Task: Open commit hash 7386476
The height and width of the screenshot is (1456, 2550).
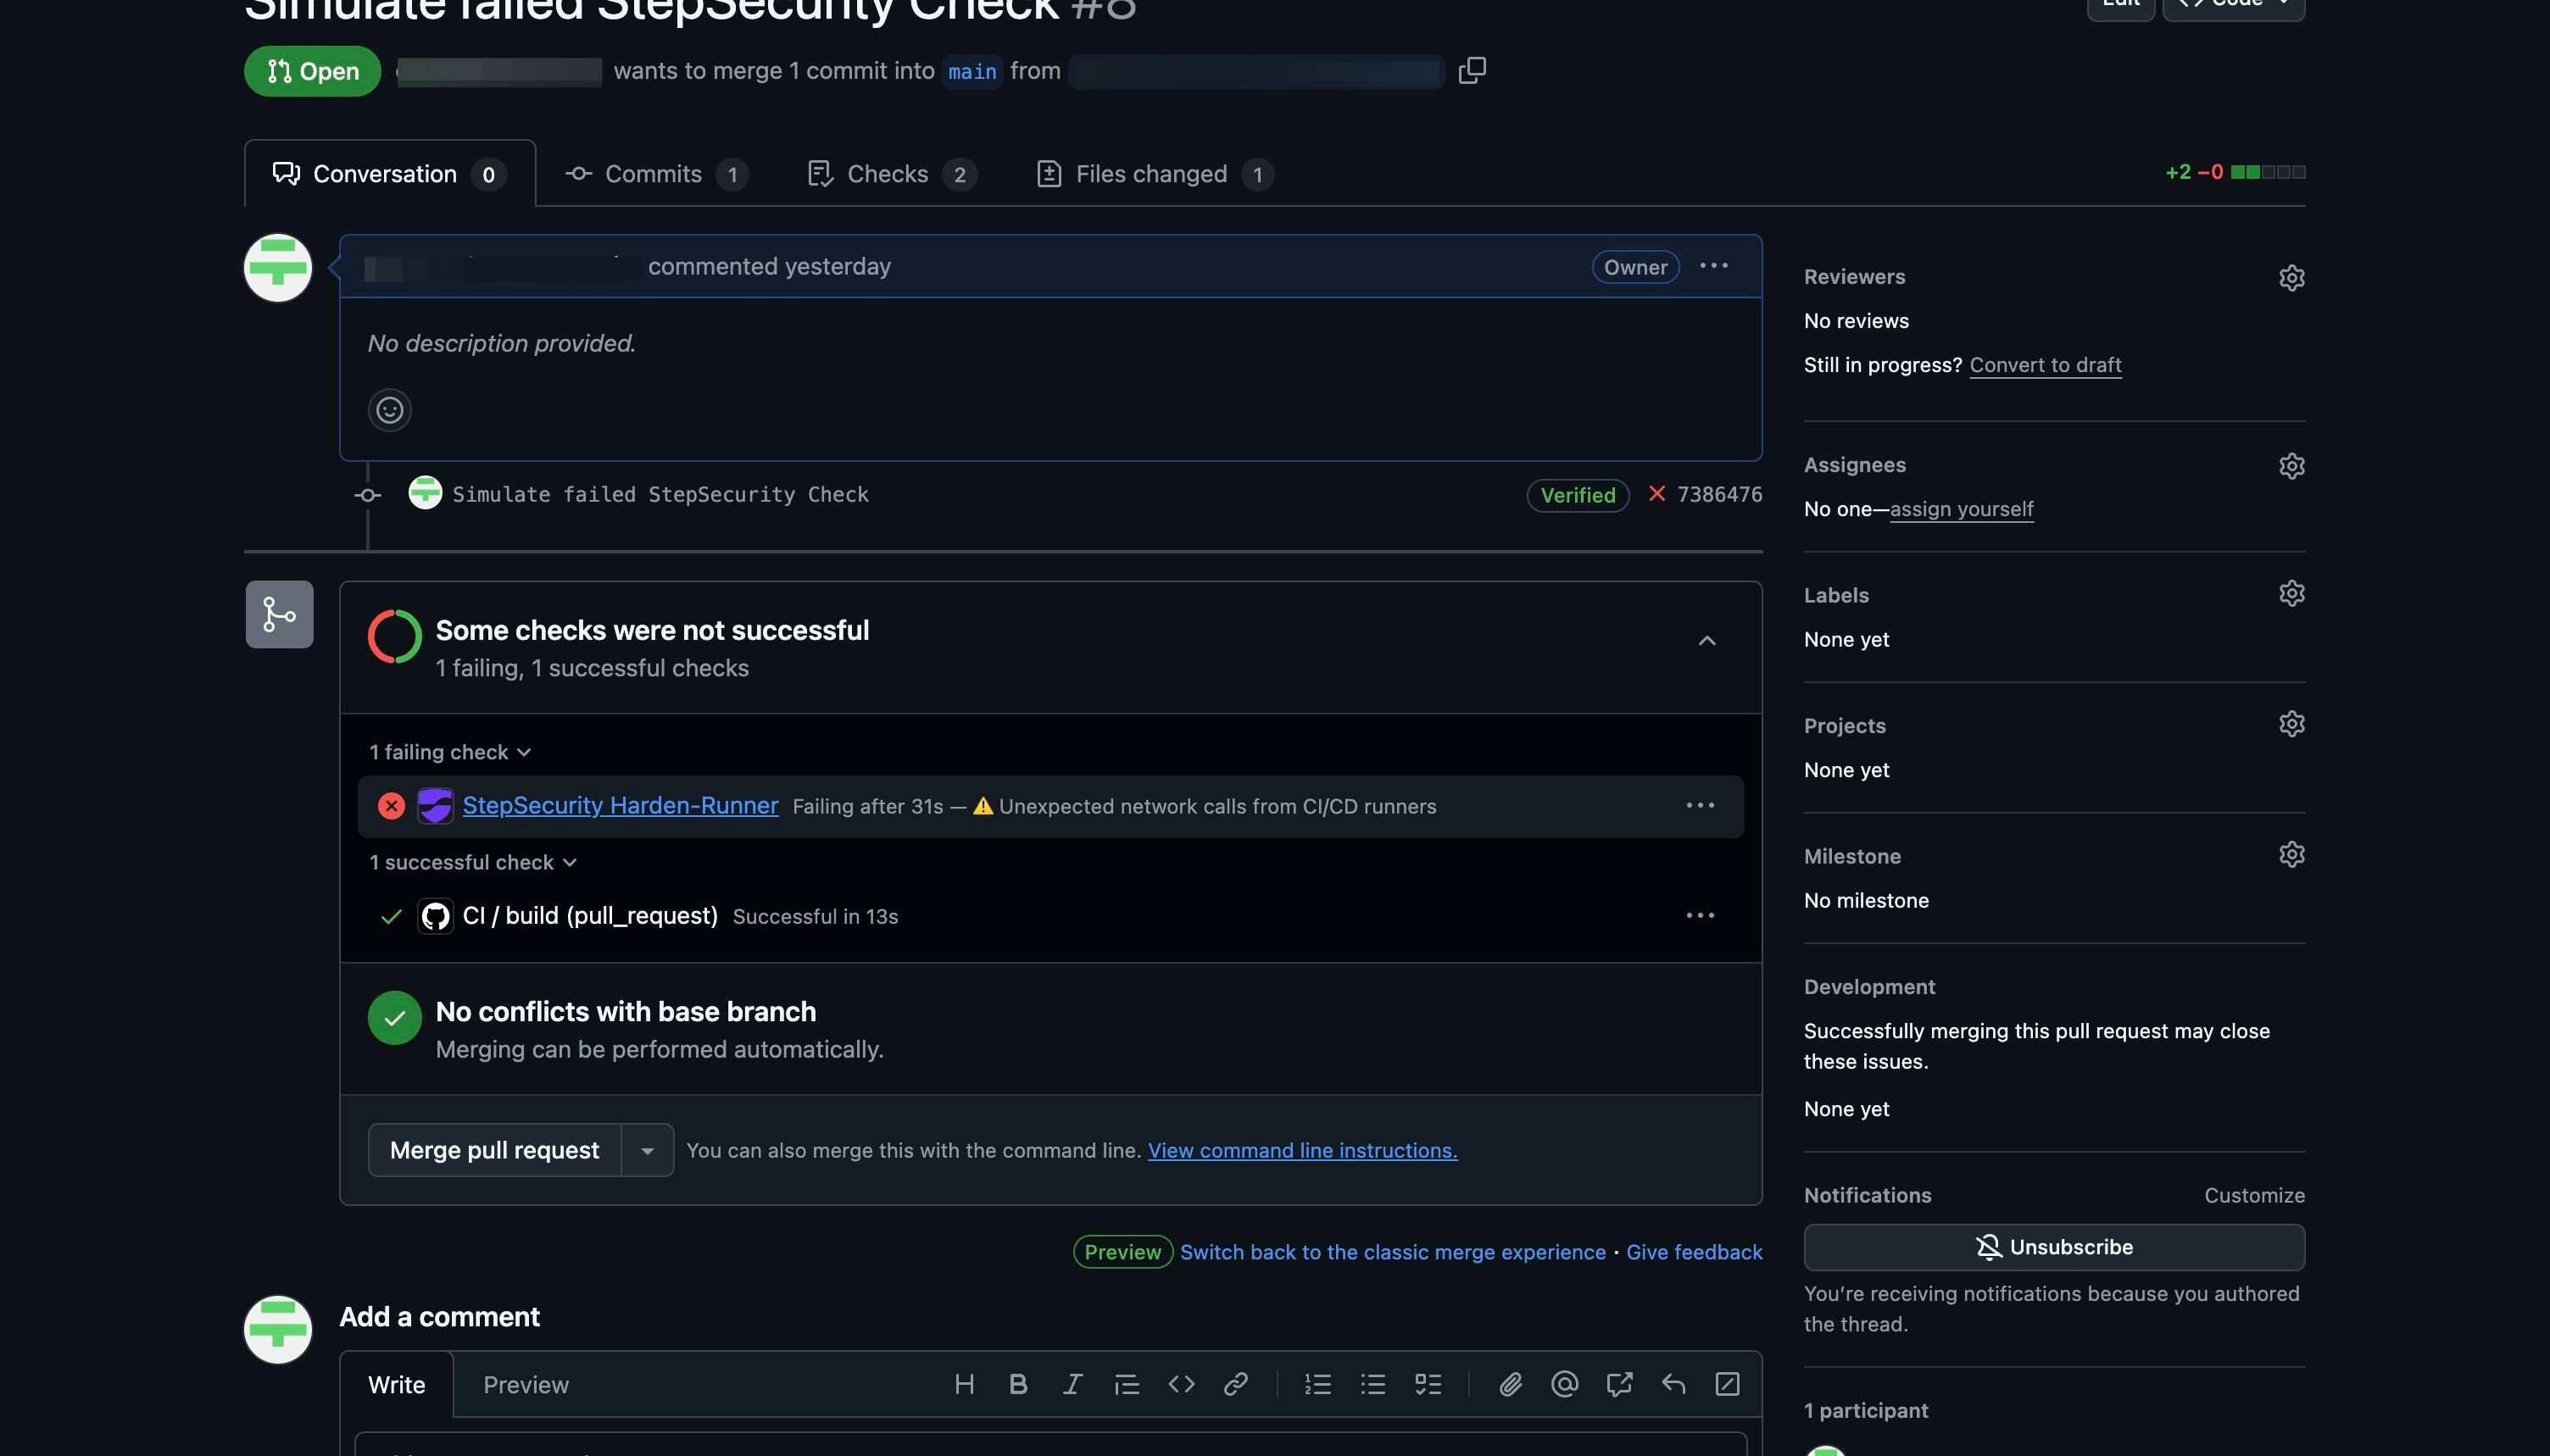Action: click(x=1719, y=494)
